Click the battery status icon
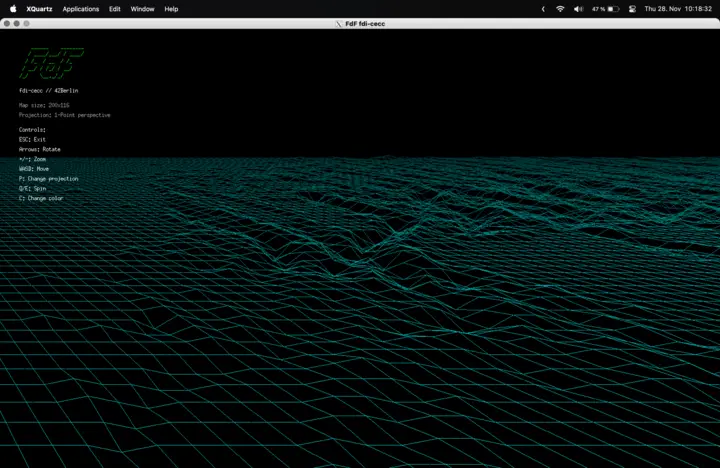The image size is (720, 468). pyautogui.click(x=612, y=8)
